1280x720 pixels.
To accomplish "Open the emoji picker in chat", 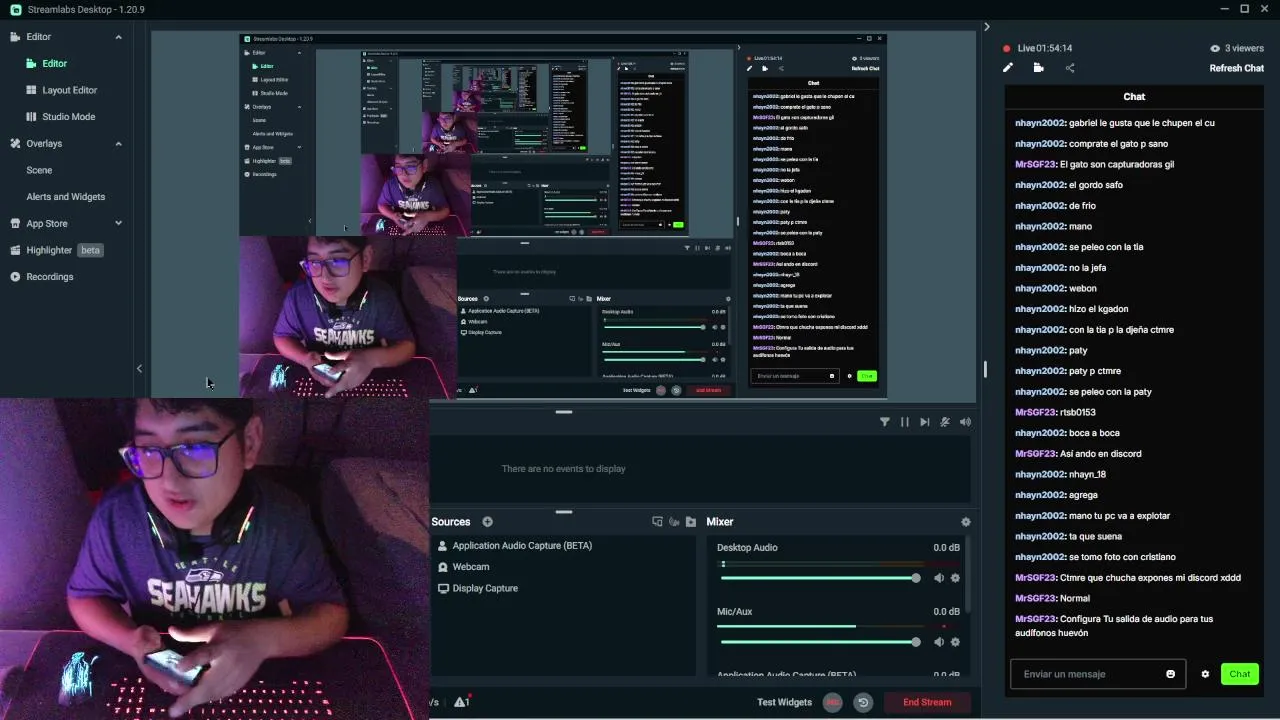I will click(x=1171, y=674).
